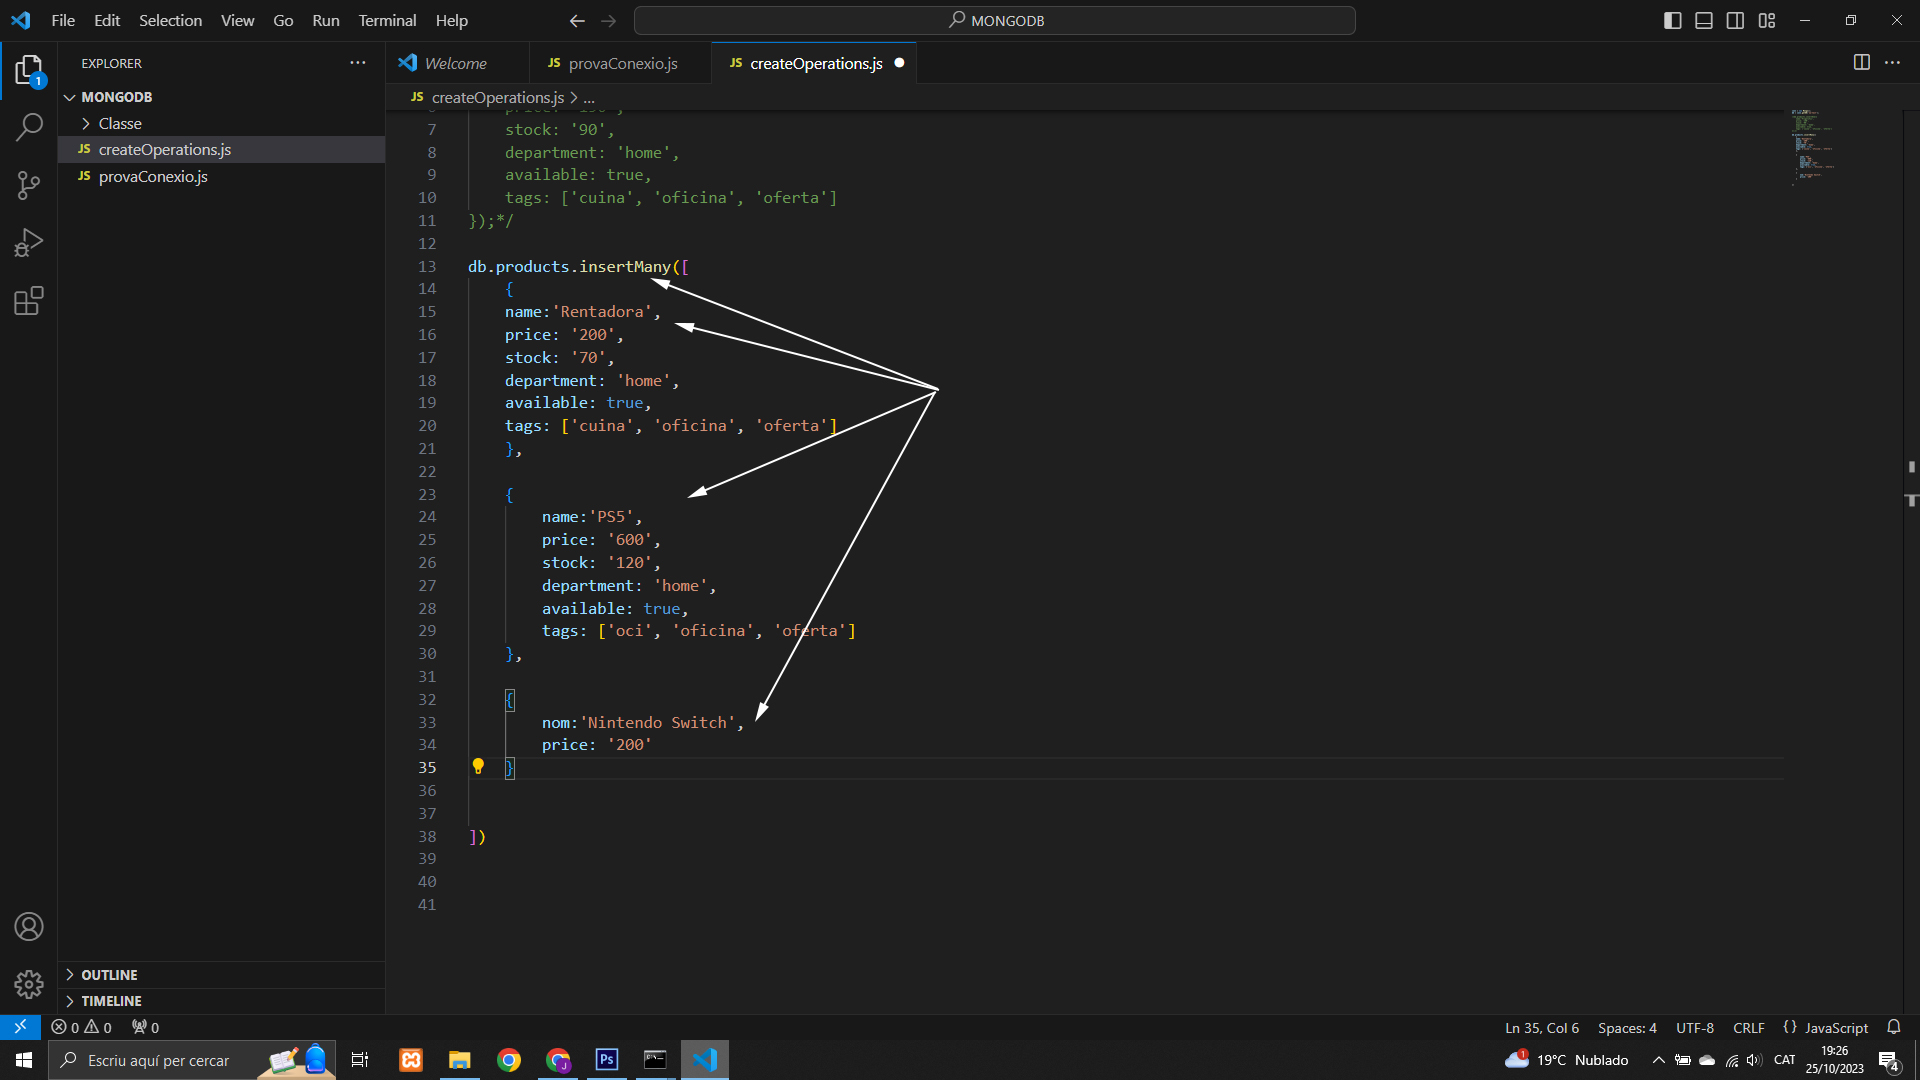Image resolution: width=1920 pixels, height=1080 pixels.
Task: Open the Run and Debug view
Action: (x=29, y=243)
